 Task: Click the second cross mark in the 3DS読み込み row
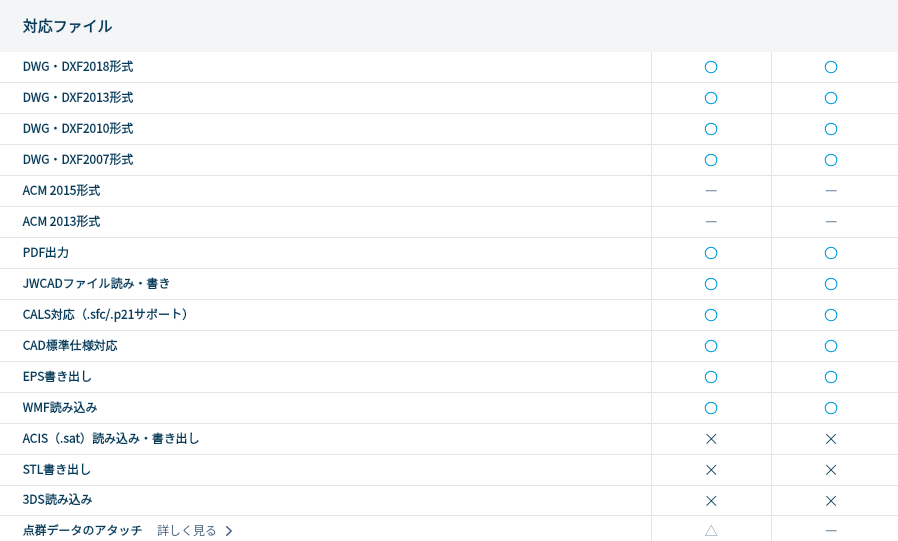[x=831, y=501]
